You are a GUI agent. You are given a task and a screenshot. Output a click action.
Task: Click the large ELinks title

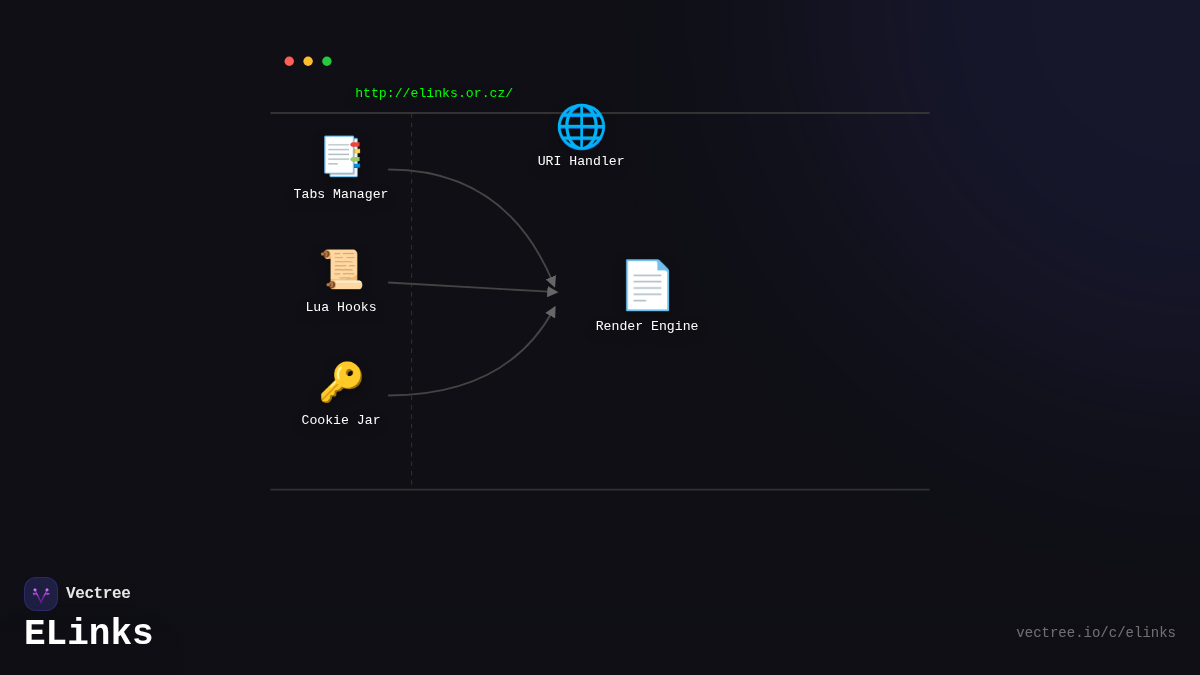(88, 634)
